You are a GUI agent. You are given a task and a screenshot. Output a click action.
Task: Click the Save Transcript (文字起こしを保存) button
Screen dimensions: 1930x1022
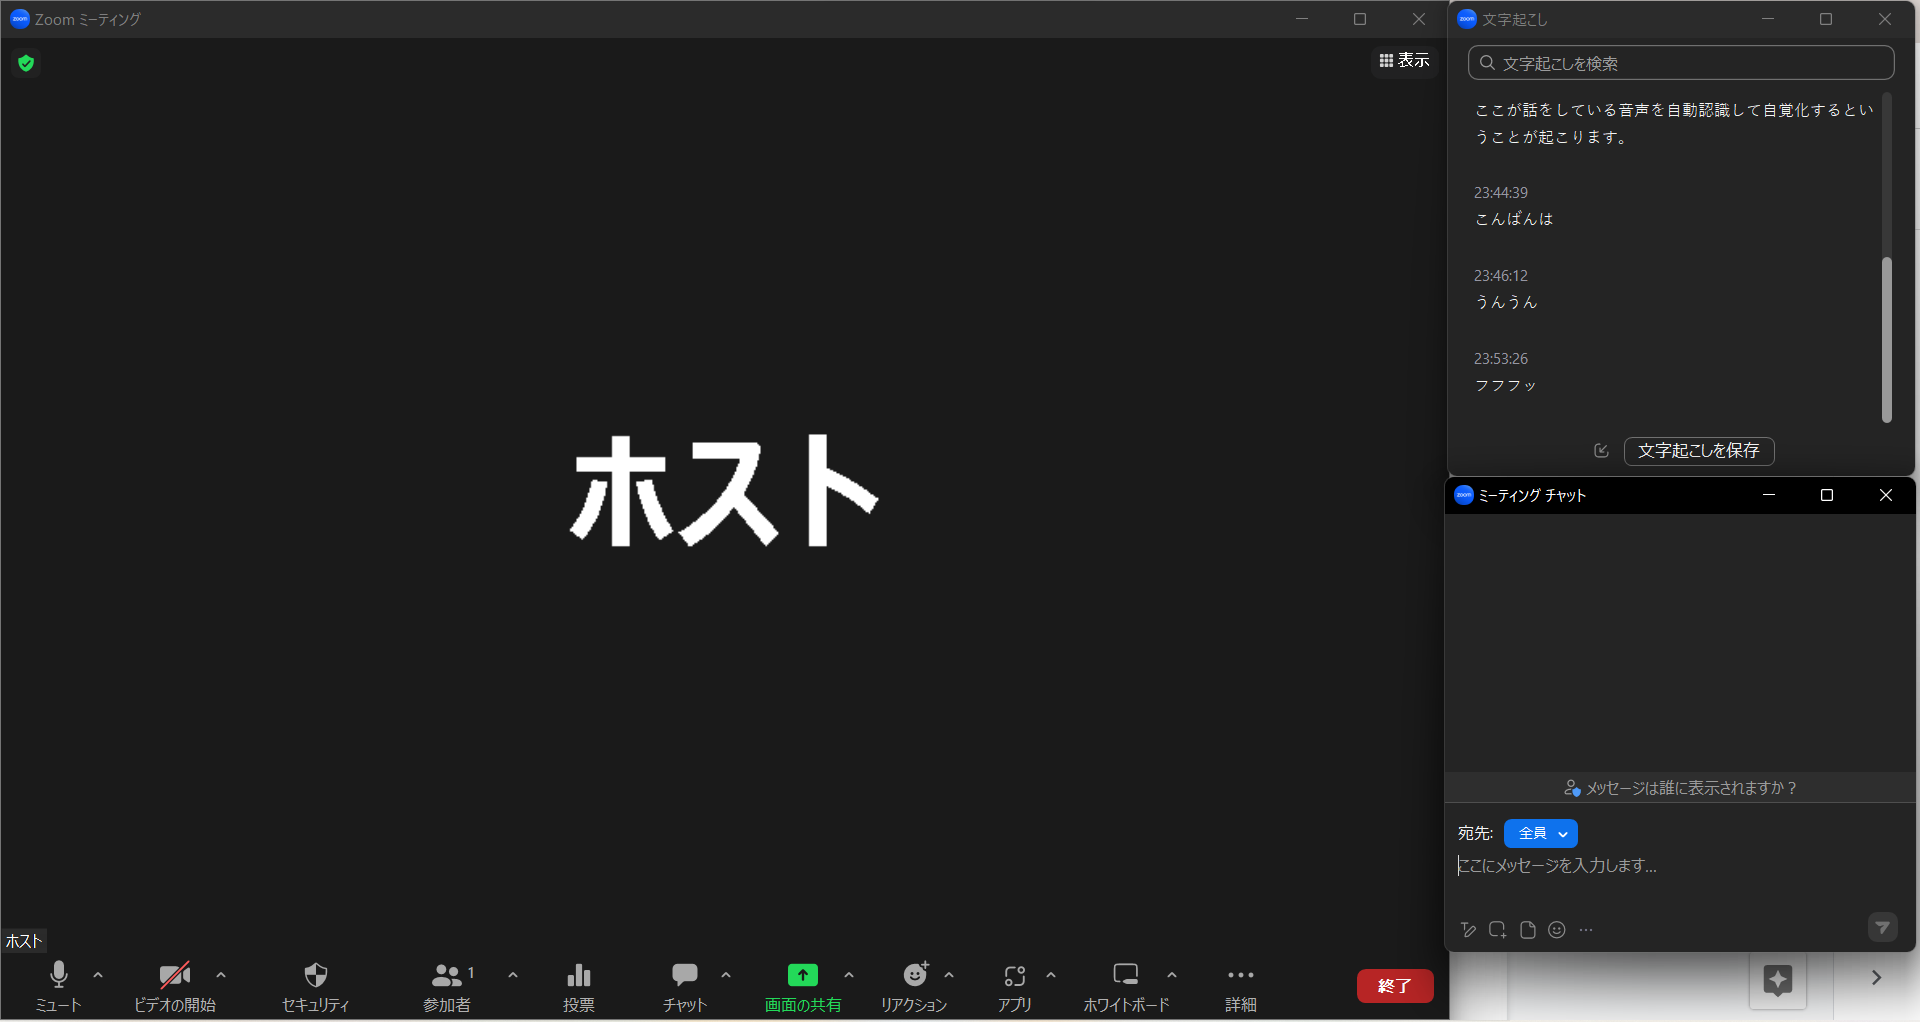[1698, 451]
